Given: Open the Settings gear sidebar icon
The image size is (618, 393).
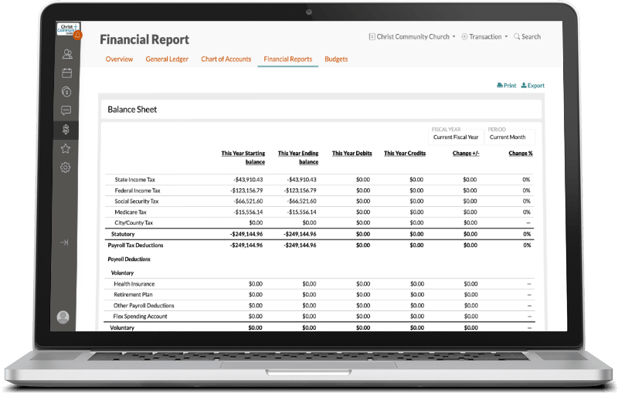Looking at the screenshot, I should point(65,168).
